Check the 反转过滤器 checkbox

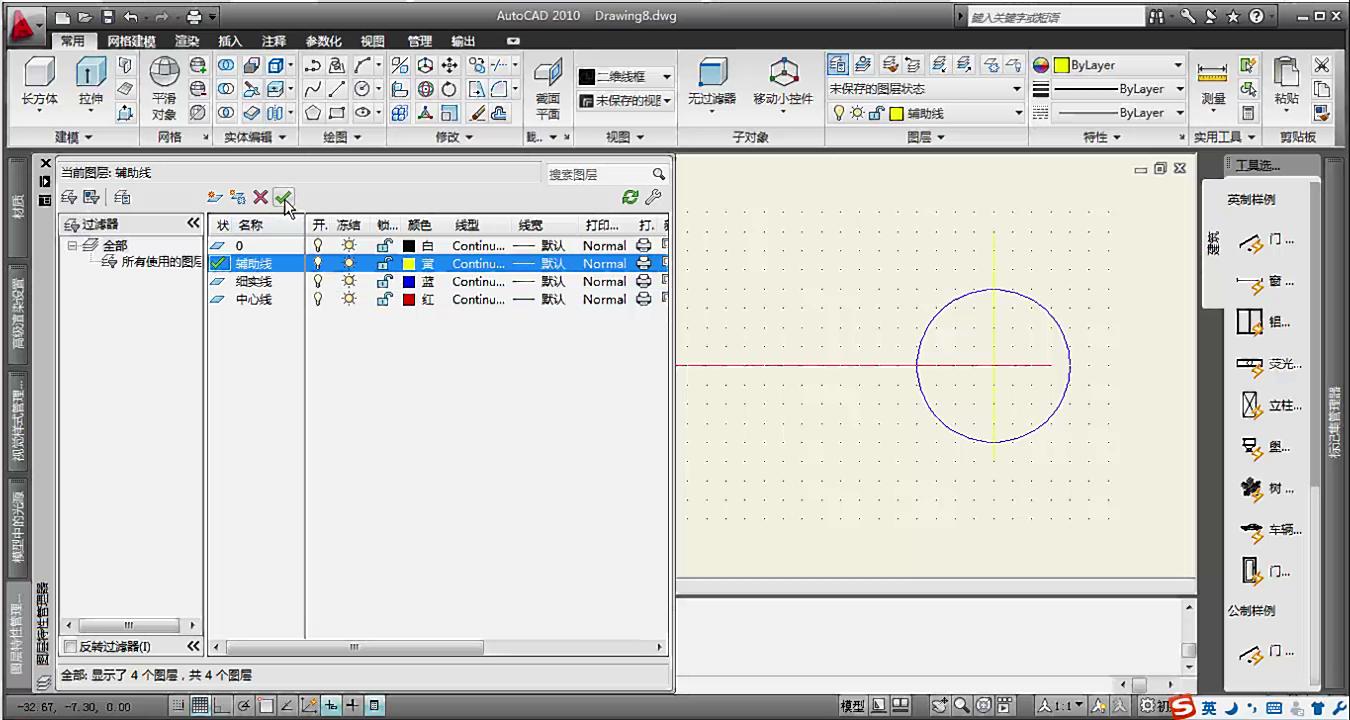coord(70,647)
